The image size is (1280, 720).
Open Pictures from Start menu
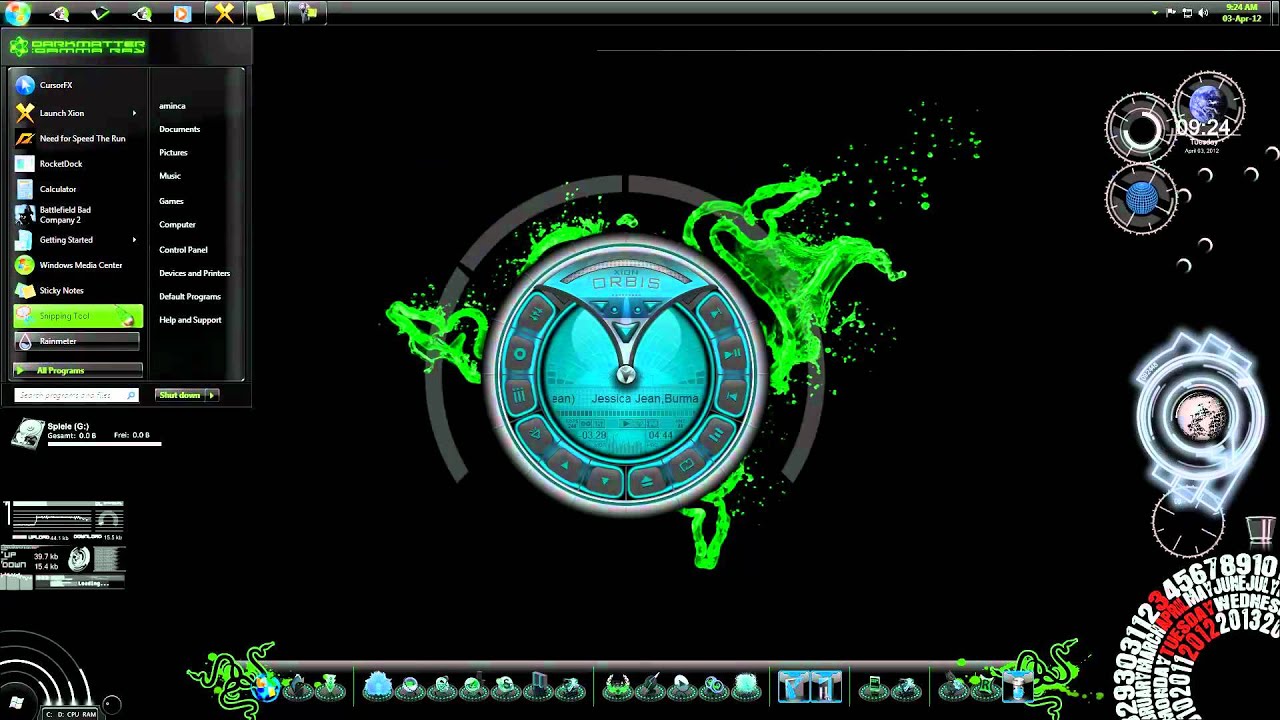click(x=173, y=153)
